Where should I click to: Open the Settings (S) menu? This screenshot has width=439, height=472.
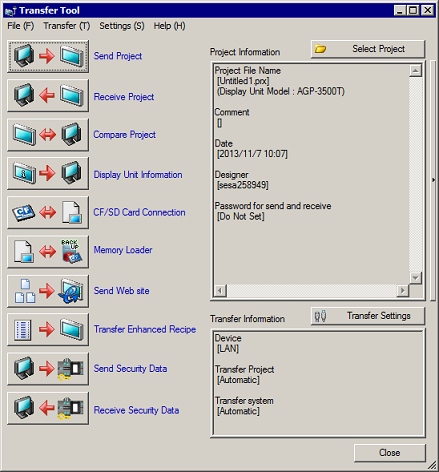pyautogui.click(x=122, y=26)
